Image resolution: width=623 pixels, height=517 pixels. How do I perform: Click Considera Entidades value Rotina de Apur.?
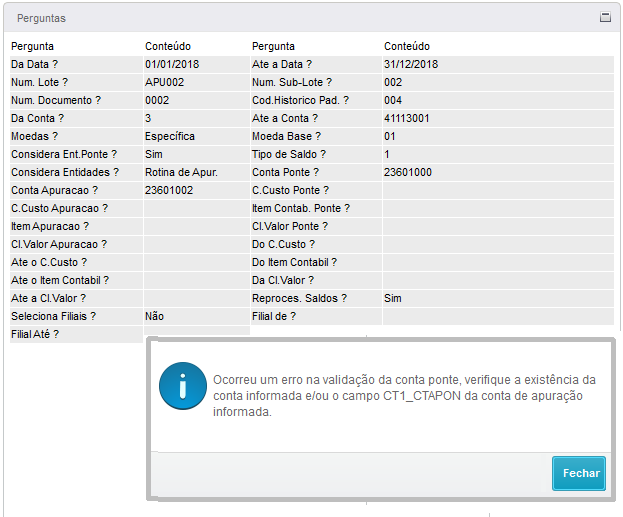(x=181, y=172)
